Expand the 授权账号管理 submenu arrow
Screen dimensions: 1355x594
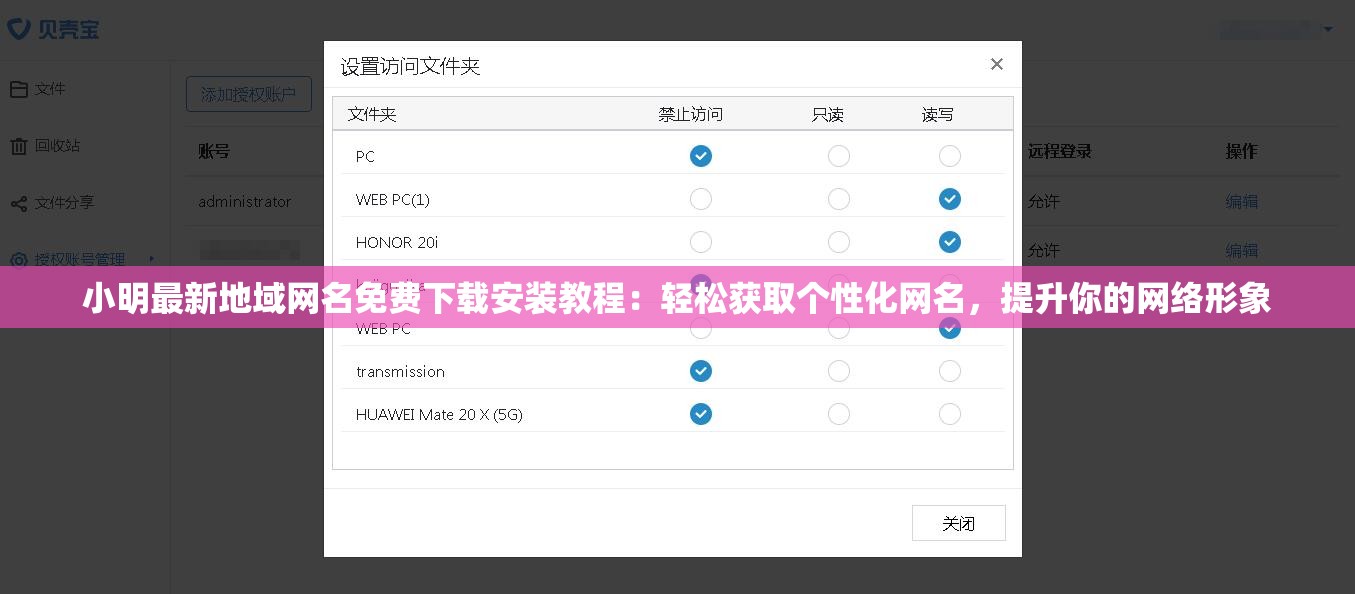[152, 259]
